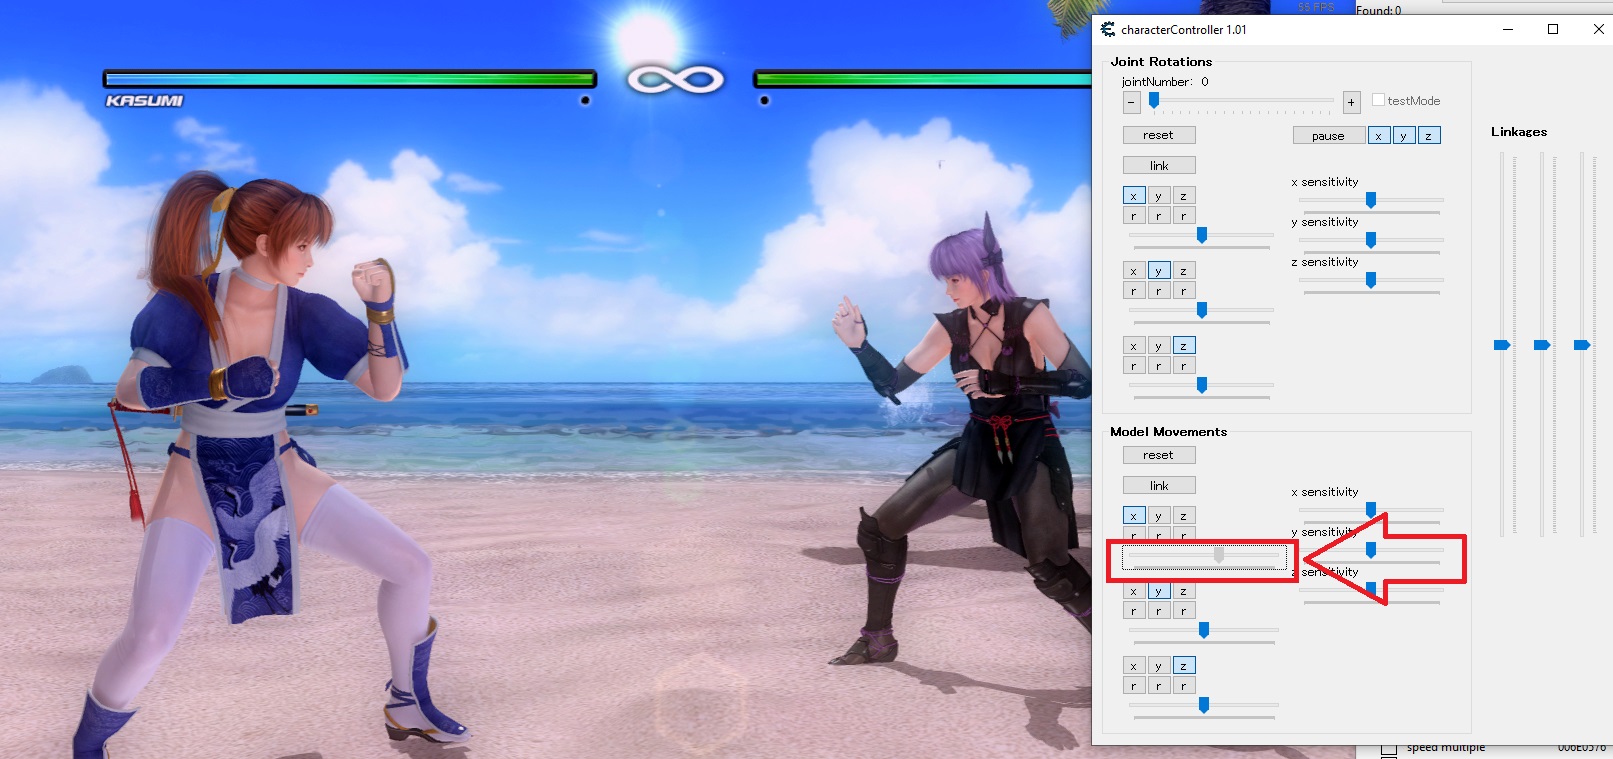Toggle the x button beside pause
The height and width of the screenshot is (759, 1613).
pyautogui.click(x=1379, y=136)
